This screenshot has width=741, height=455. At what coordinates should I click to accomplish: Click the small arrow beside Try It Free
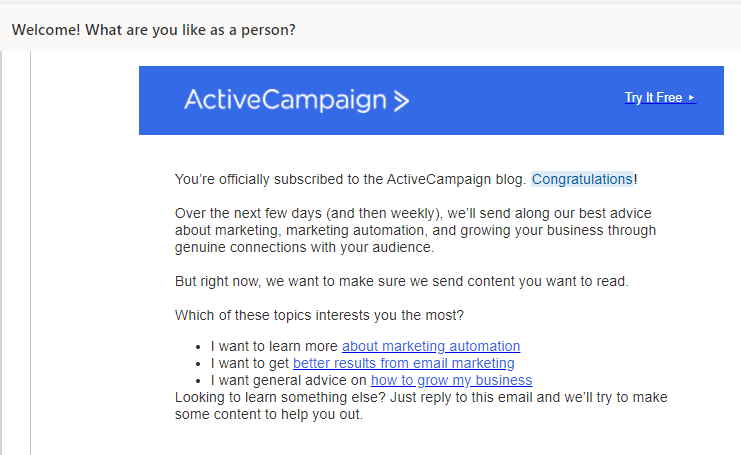(691, 98)
